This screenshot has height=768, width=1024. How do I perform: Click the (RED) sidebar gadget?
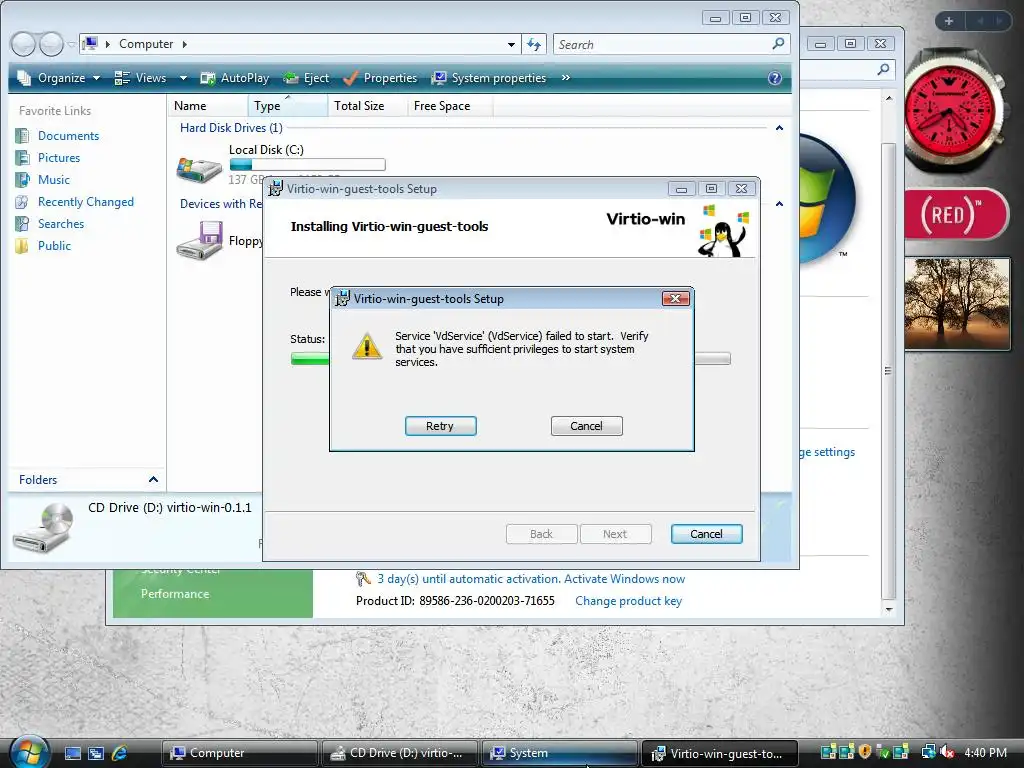click(x=955, y=214)
